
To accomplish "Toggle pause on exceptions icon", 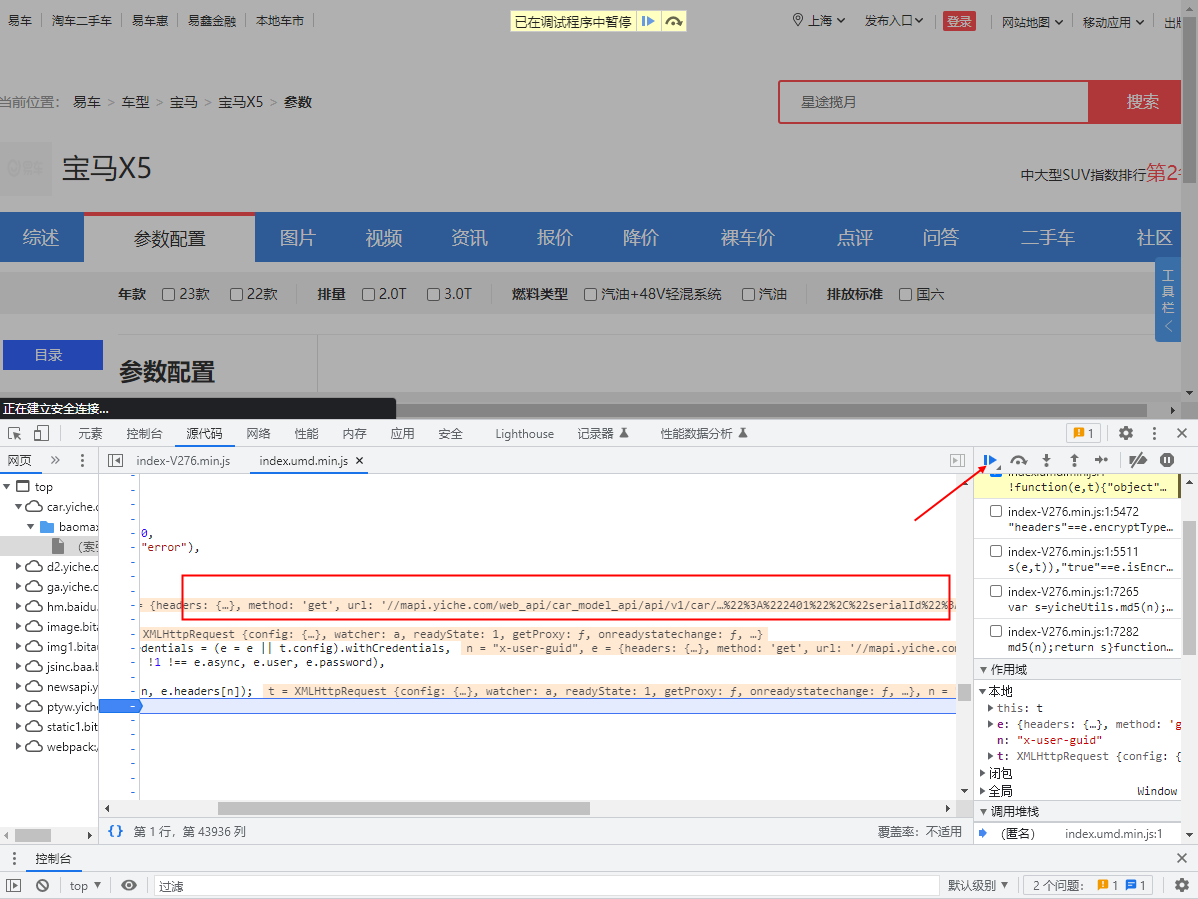I will coord(1167,460).
